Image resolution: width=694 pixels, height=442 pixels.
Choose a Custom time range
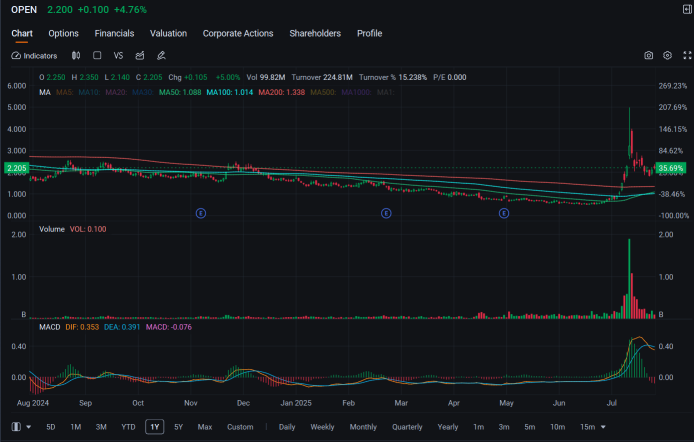click(x=240, y=427)
